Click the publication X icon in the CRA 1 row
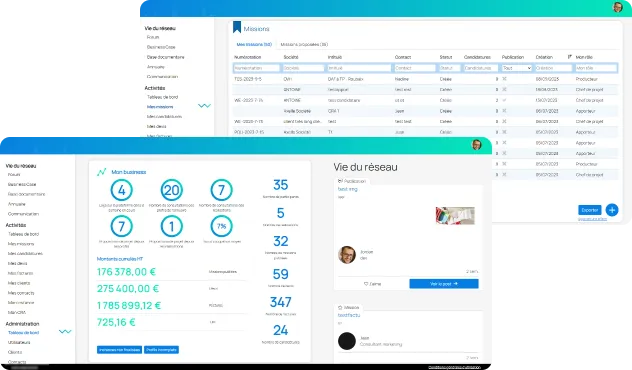Viewport: 632px width, 370px height. pyautogui.click(x=504, y=111)
